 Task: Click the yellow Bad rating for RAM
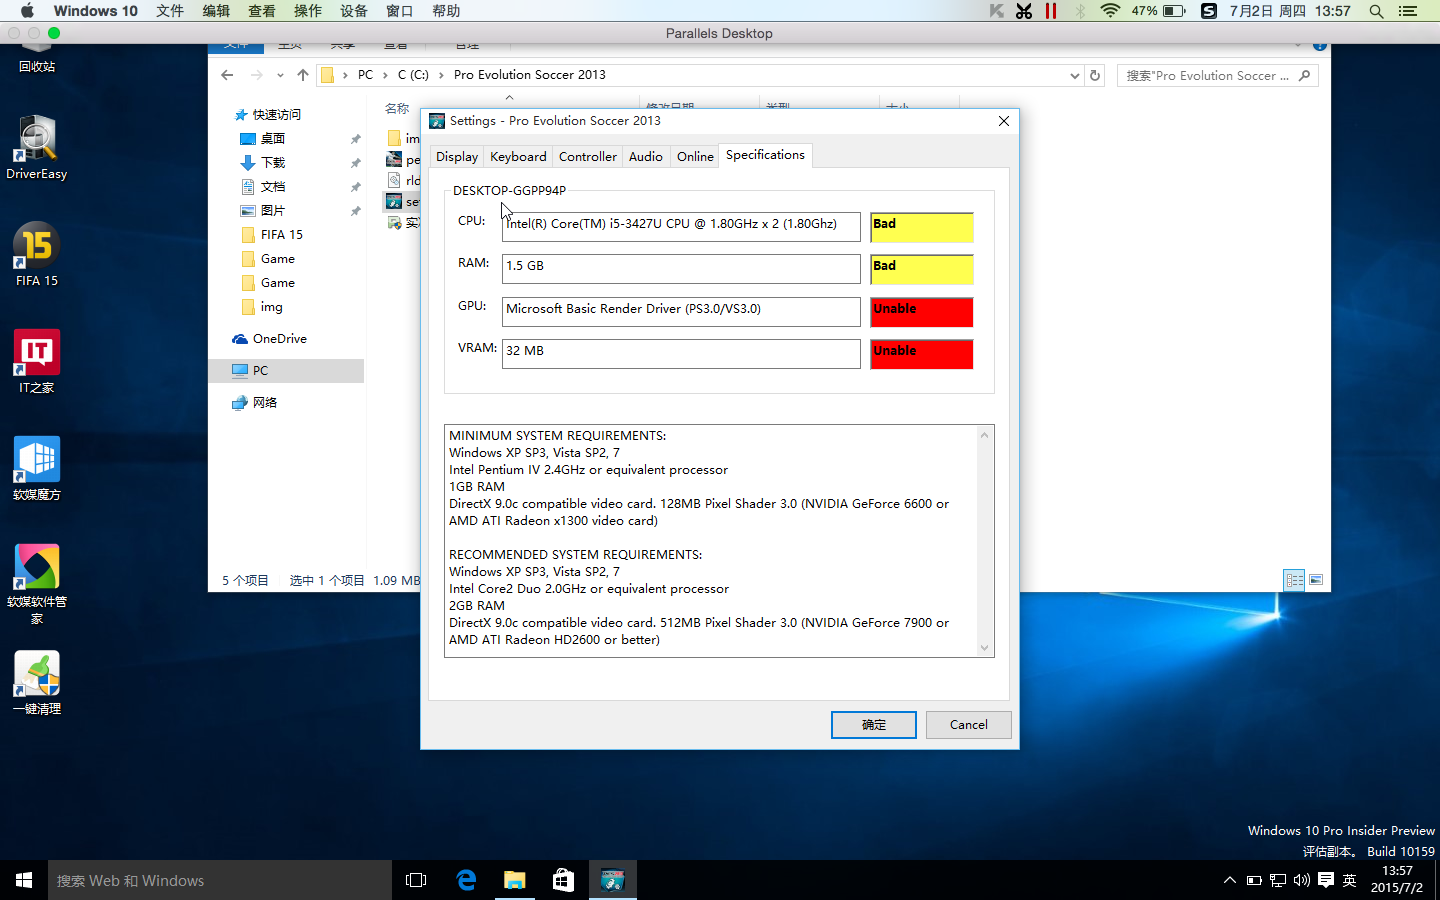click(x=921, y=269)
